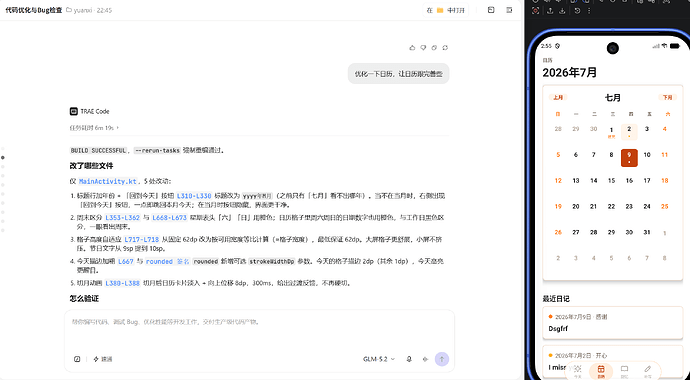The width and height of the screenshot is (690, 380).
Task: Click the thumbs-down feedback icon
Action: click(423, 48)
